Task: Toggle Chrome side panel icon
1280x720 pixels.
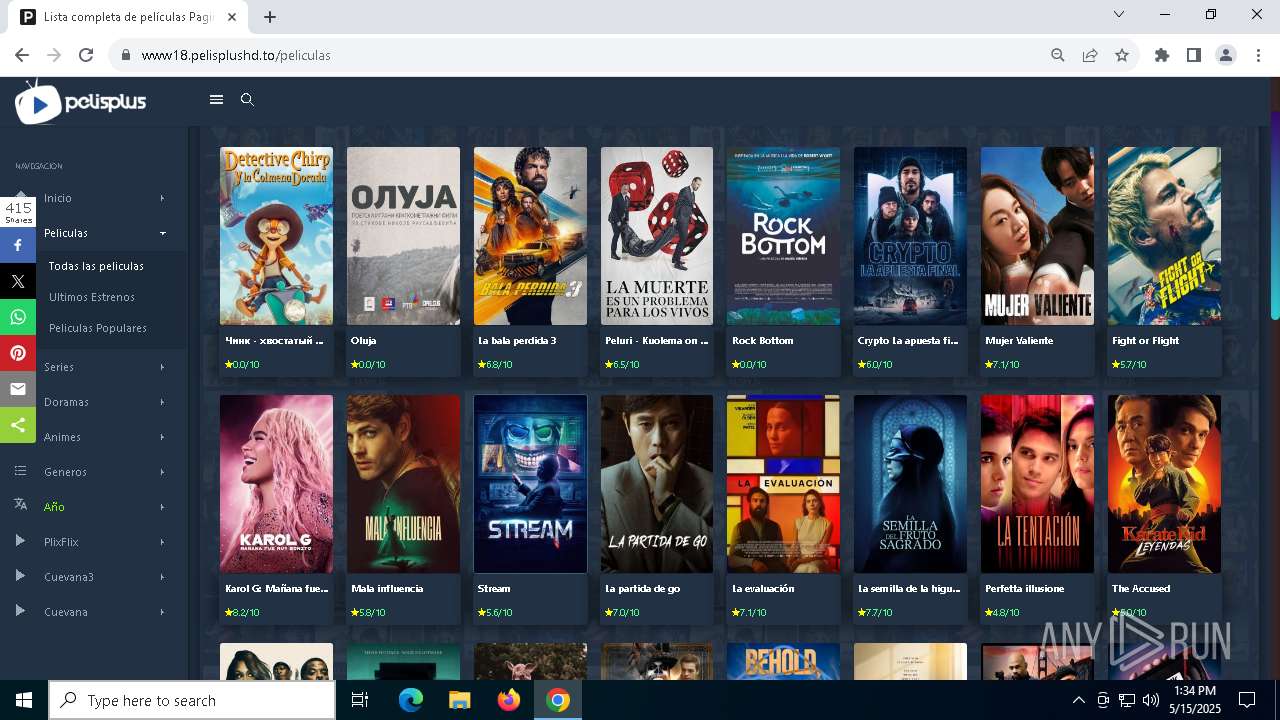Action: click(x=1194, y=55)
